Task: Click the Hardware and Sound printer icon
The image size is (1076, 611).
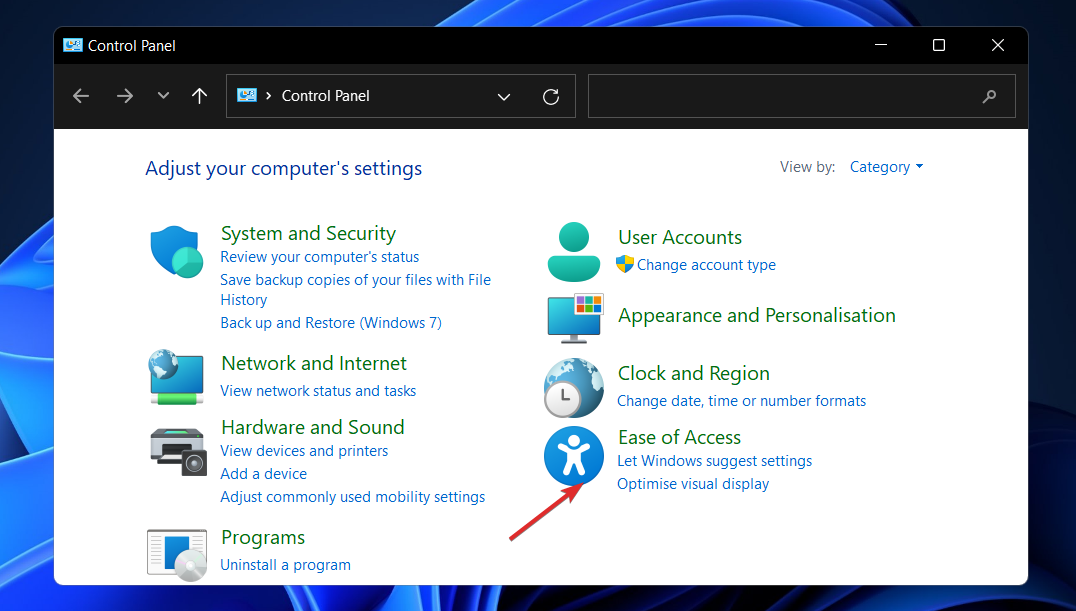Action: pos(177,451)
